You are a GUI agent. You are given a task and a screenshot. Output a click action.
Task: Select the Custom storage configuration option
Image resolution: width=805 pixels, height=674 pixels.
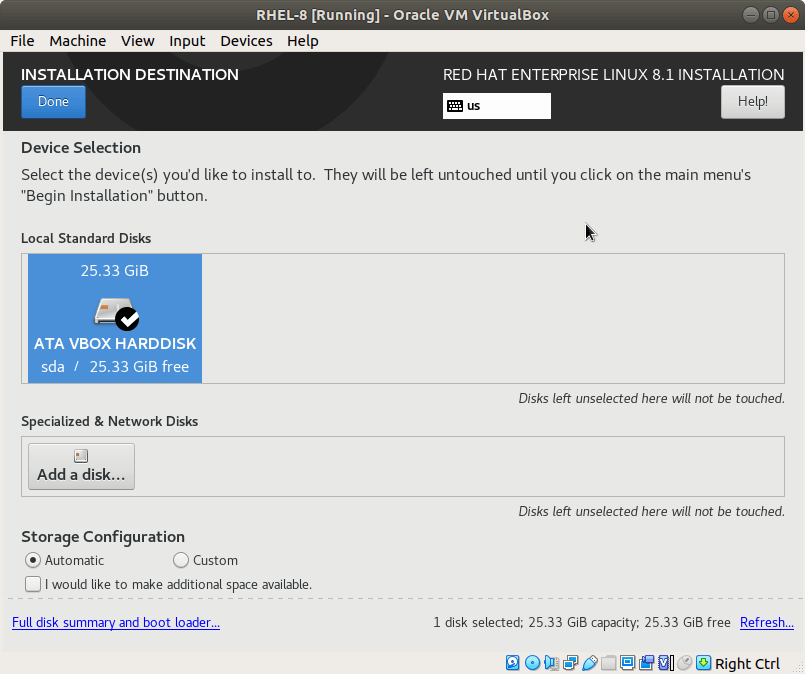click(x=181, y=561)
